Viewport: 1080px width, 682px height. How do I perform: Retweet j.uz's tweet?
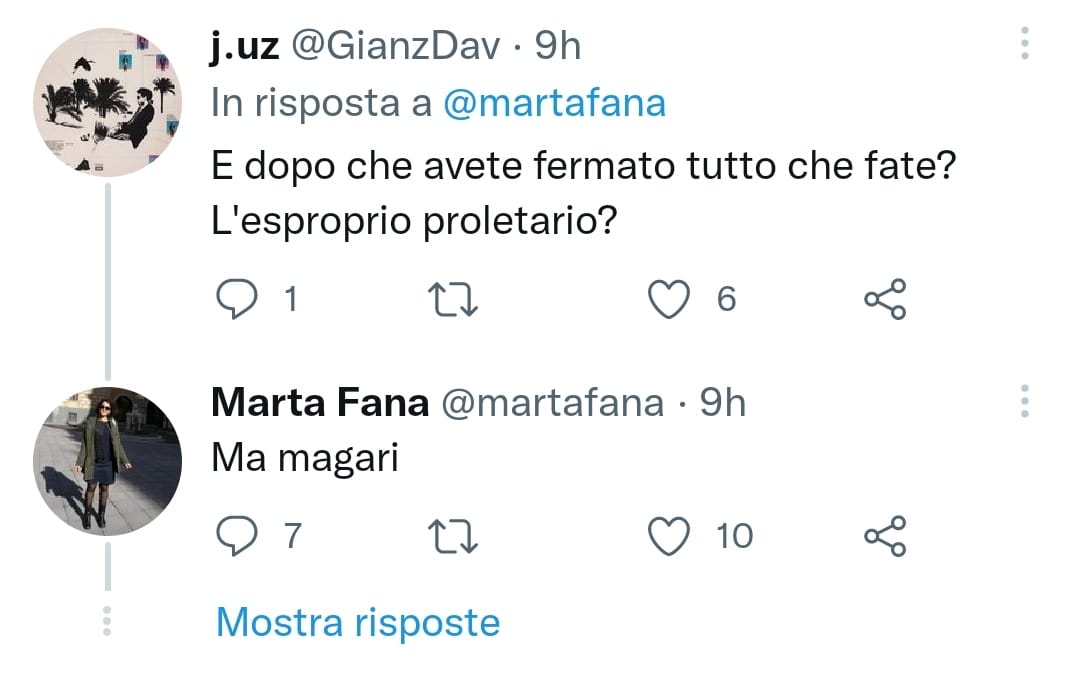[451, 299]
